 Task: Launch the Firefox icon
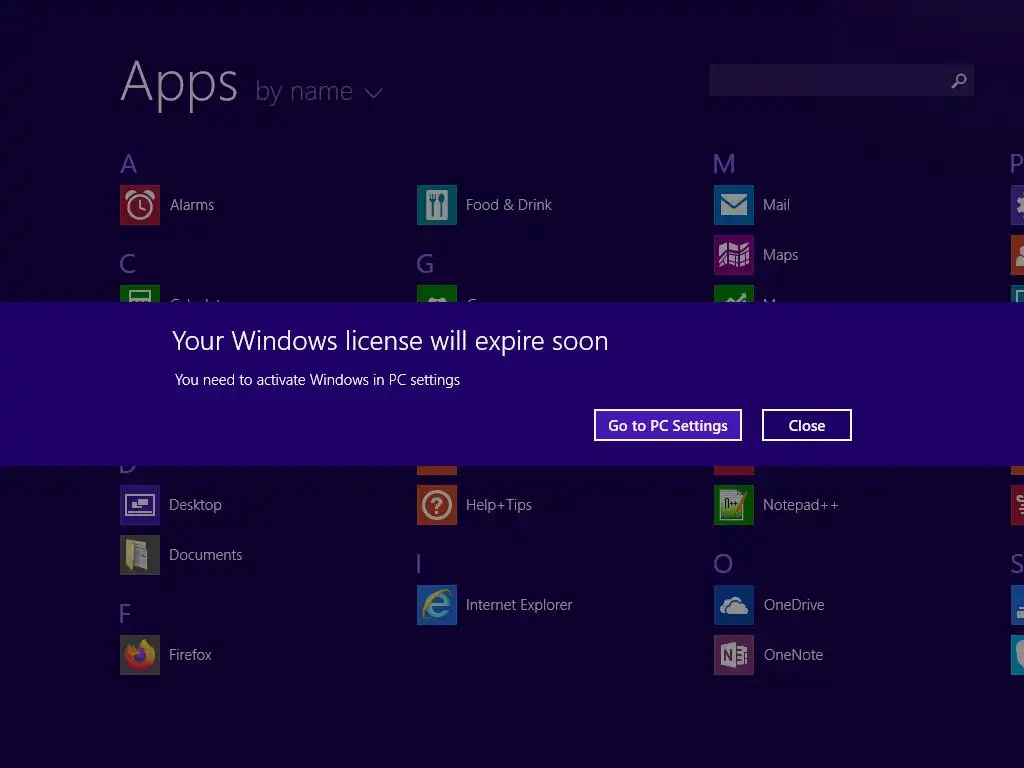[140, 655]
